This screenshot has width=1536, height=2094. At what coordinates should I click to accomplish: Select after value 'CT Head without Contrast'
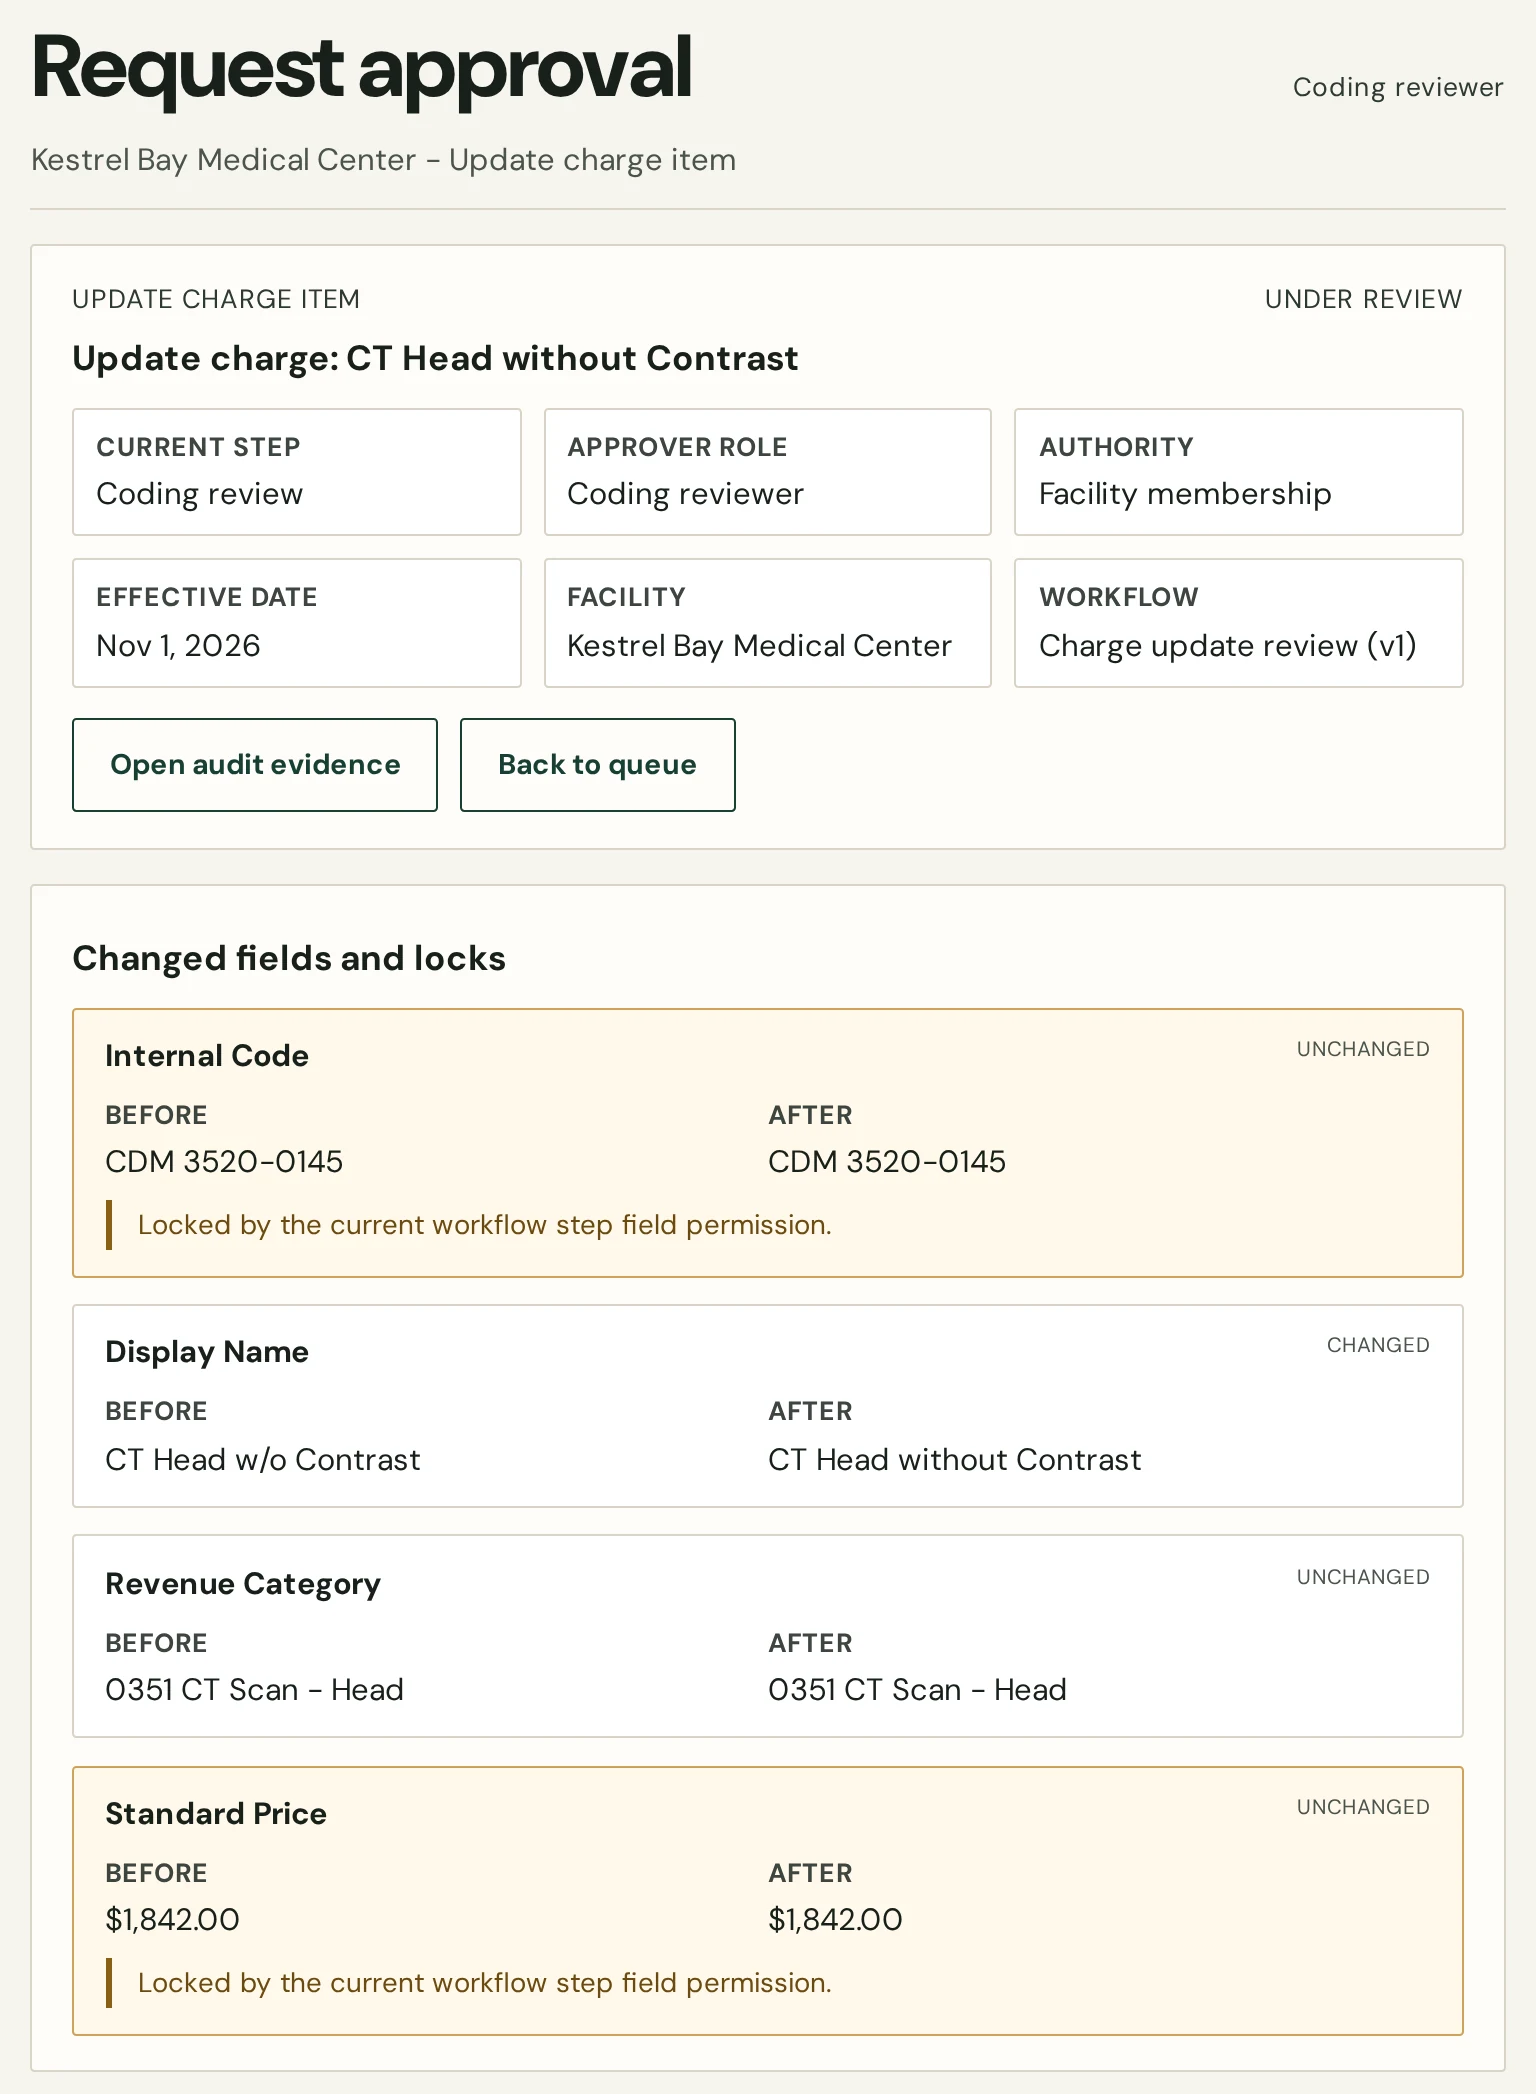tap(955, 1460)
